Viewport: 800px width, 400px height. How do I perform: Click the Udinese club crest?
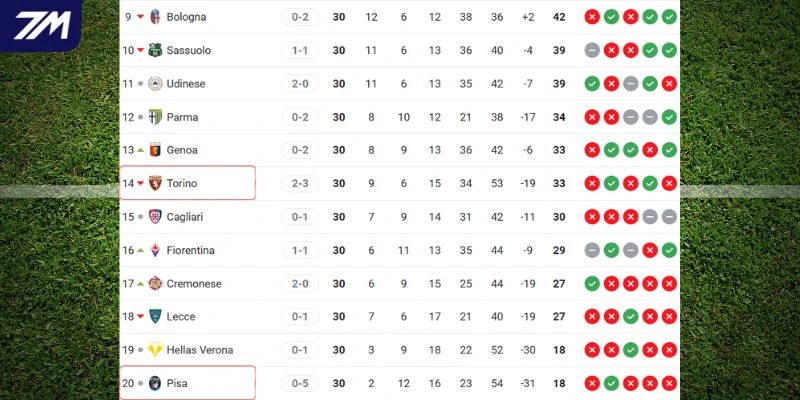coord(155,84)
